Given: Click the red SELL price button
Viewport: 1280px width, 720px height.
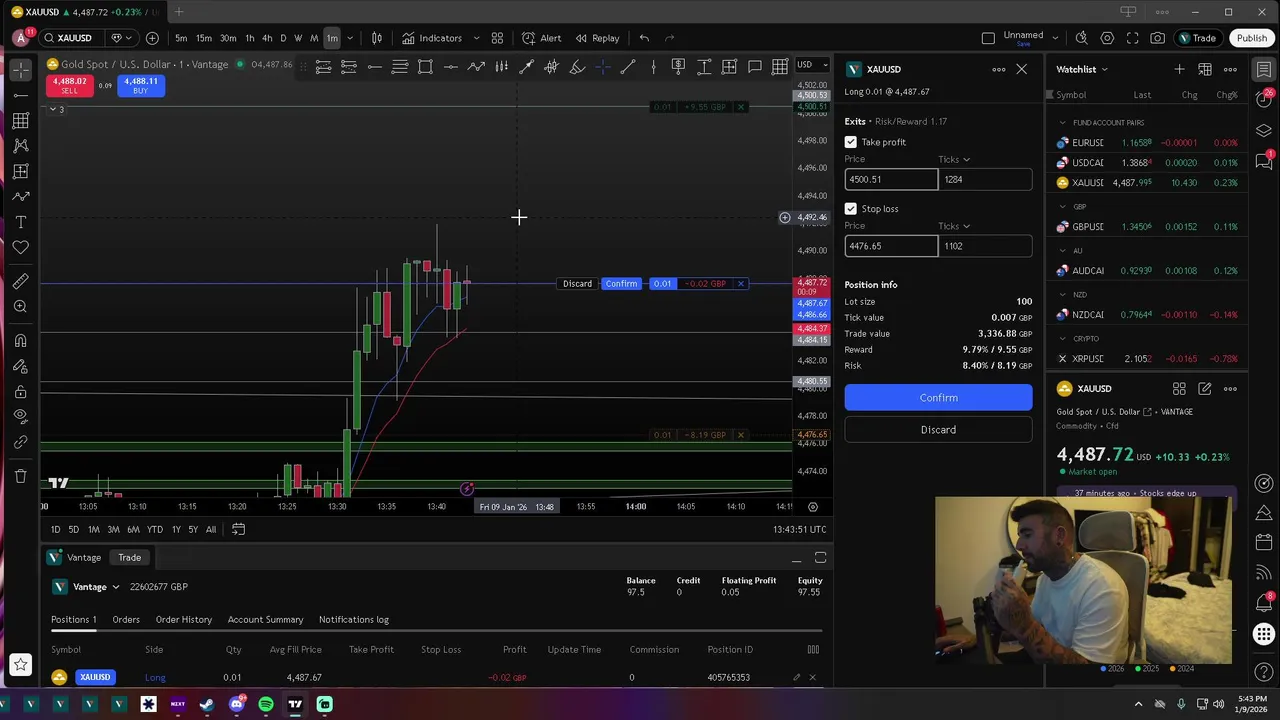Looking at the screenshot, I should click(69, 86).
